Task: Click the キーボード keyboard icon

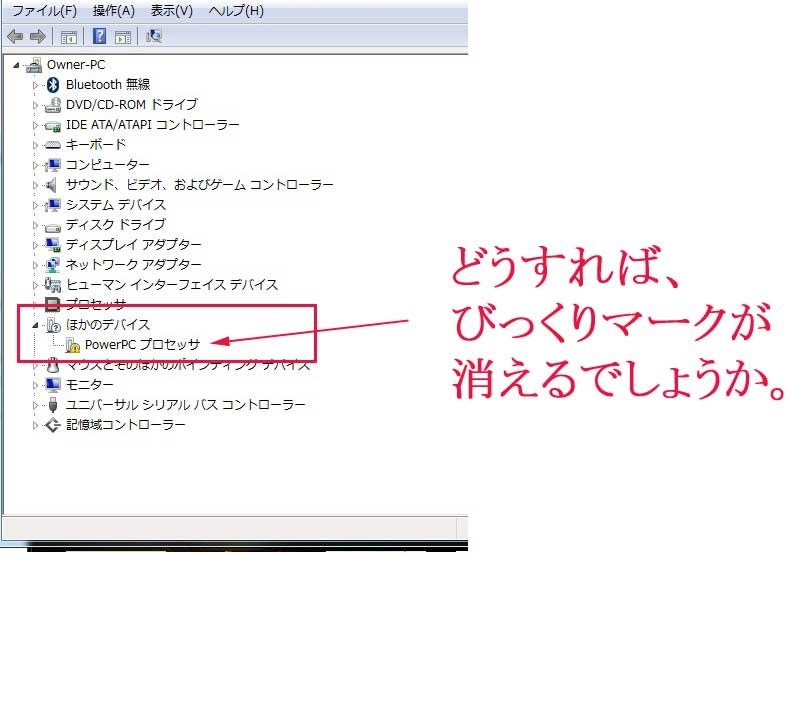Action: point(52,146)
